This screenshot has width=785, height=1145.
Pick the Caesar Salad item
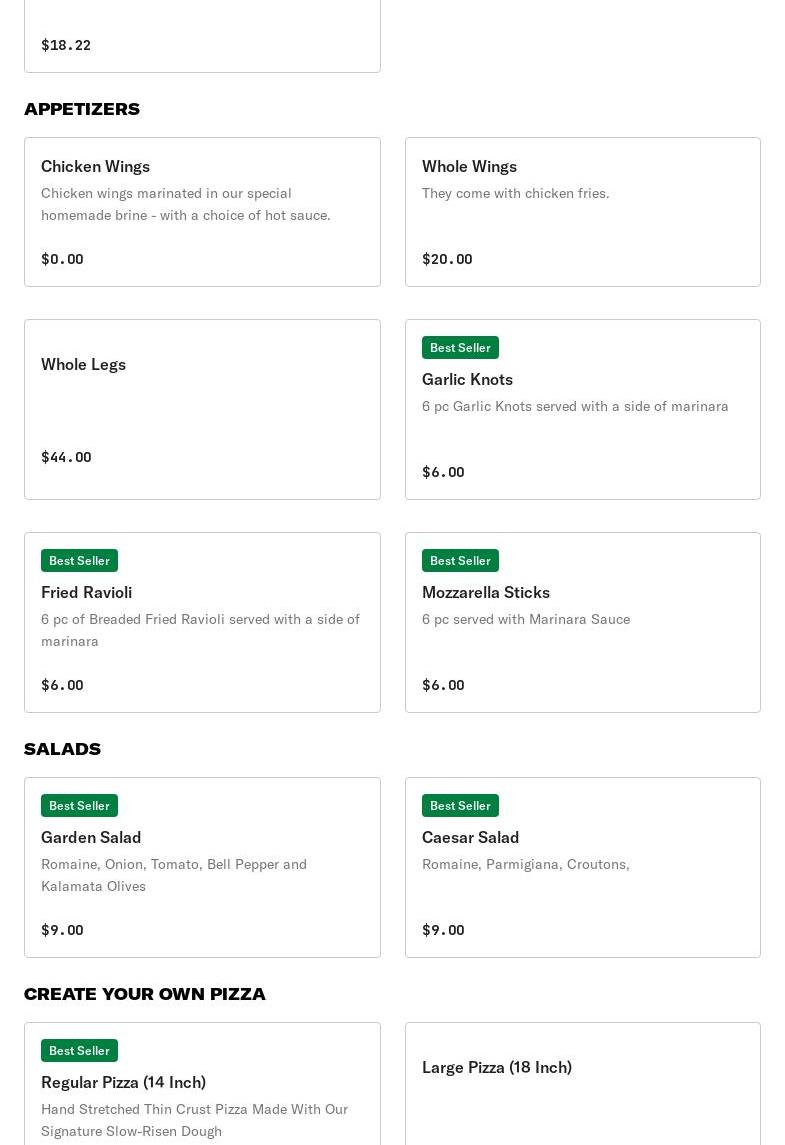click(470, 838)
